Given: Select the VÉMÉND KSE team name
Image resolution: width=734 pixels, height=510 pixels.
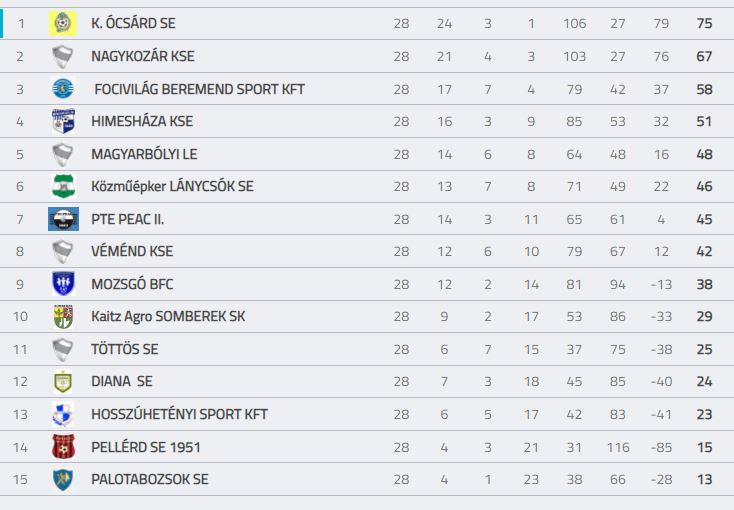Looking at the screenshot, I should [132, 251].
